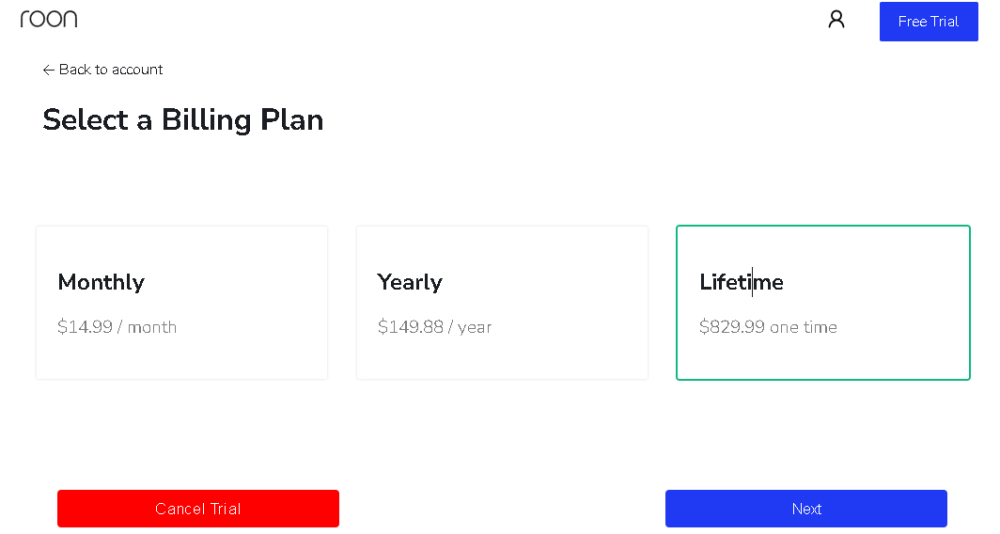1000x534 pixels.
Task: Pick the Lifetime billing plan card
Action: click(823, 302)
